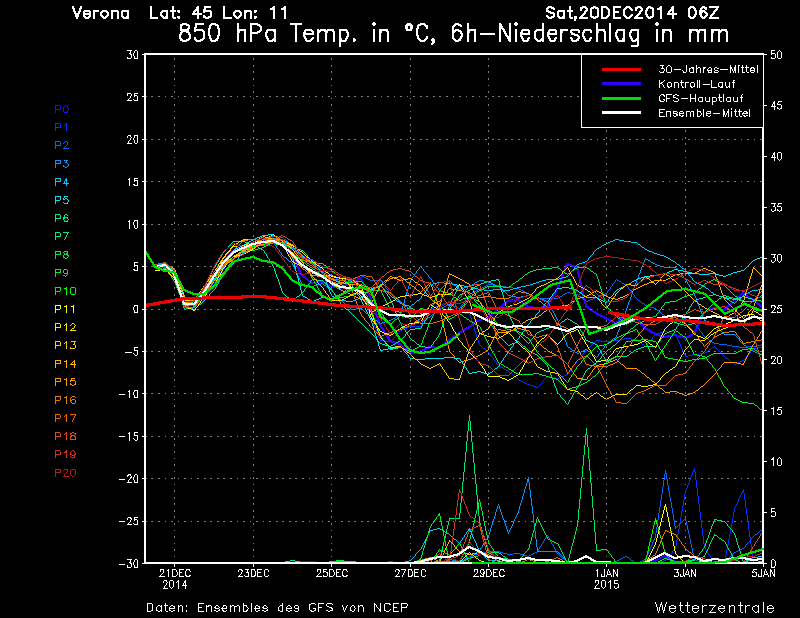800x618 pixels.
Task: Click the -15 value on the temperature axis
Action: [x=129, y=437]
